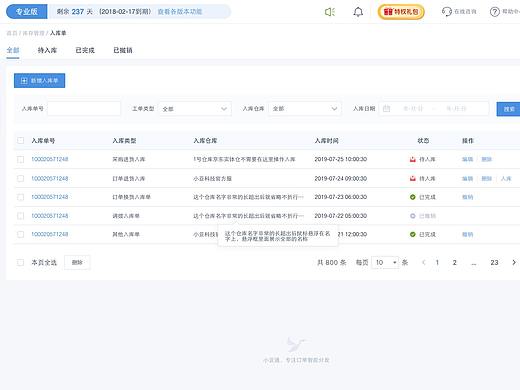Click 编辑 in the 2019-07-24 row
This screenshot has width=520, height=390.
click(x=467, y=179)
